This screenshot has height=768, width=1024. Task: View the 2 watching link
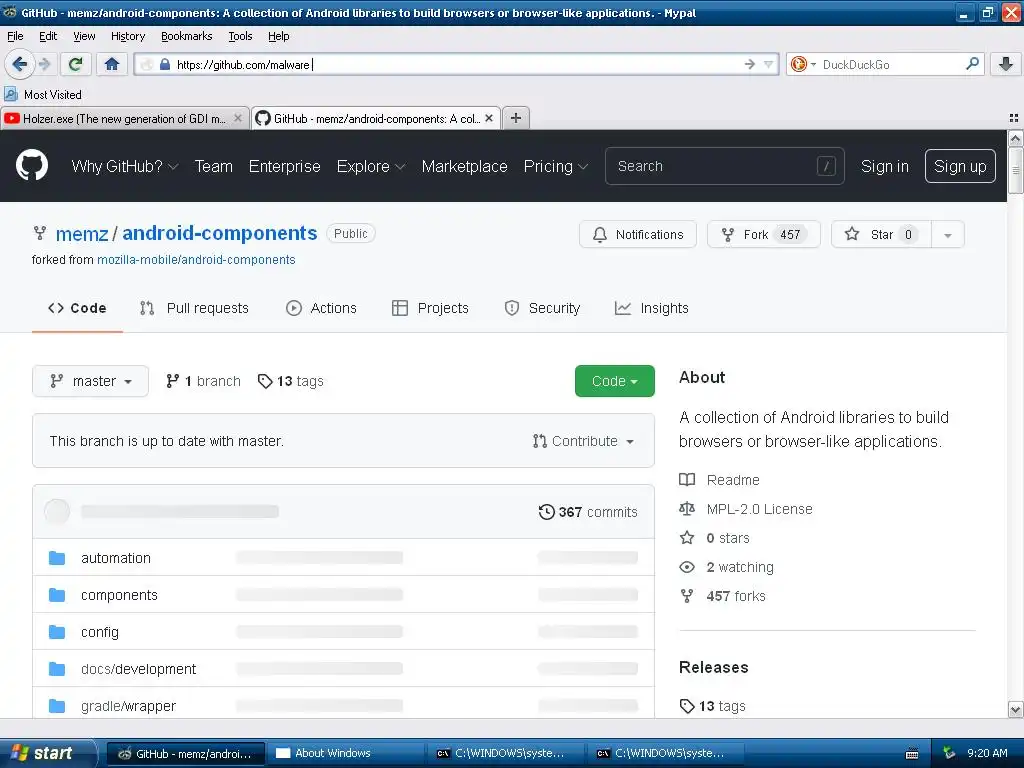point(726,567)
